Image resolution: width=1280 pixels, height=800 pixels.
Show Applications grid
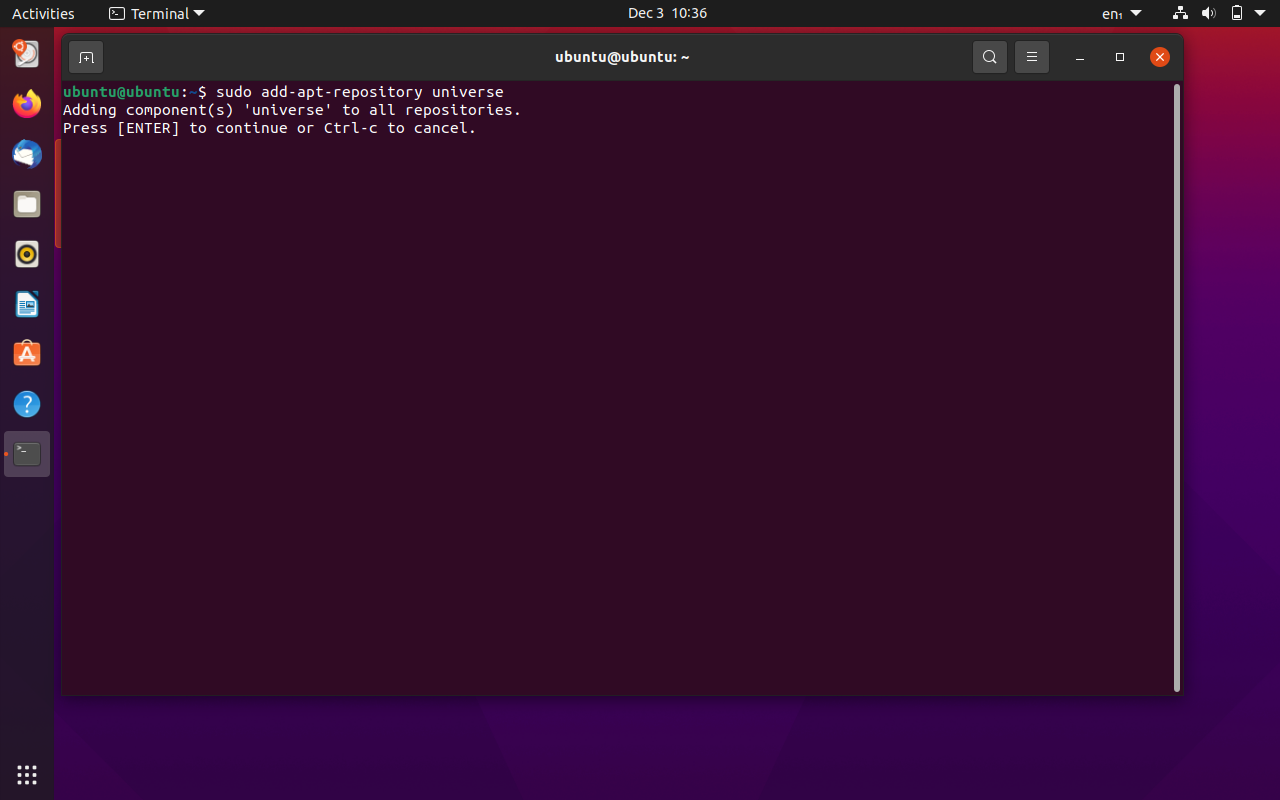[27, 774]
